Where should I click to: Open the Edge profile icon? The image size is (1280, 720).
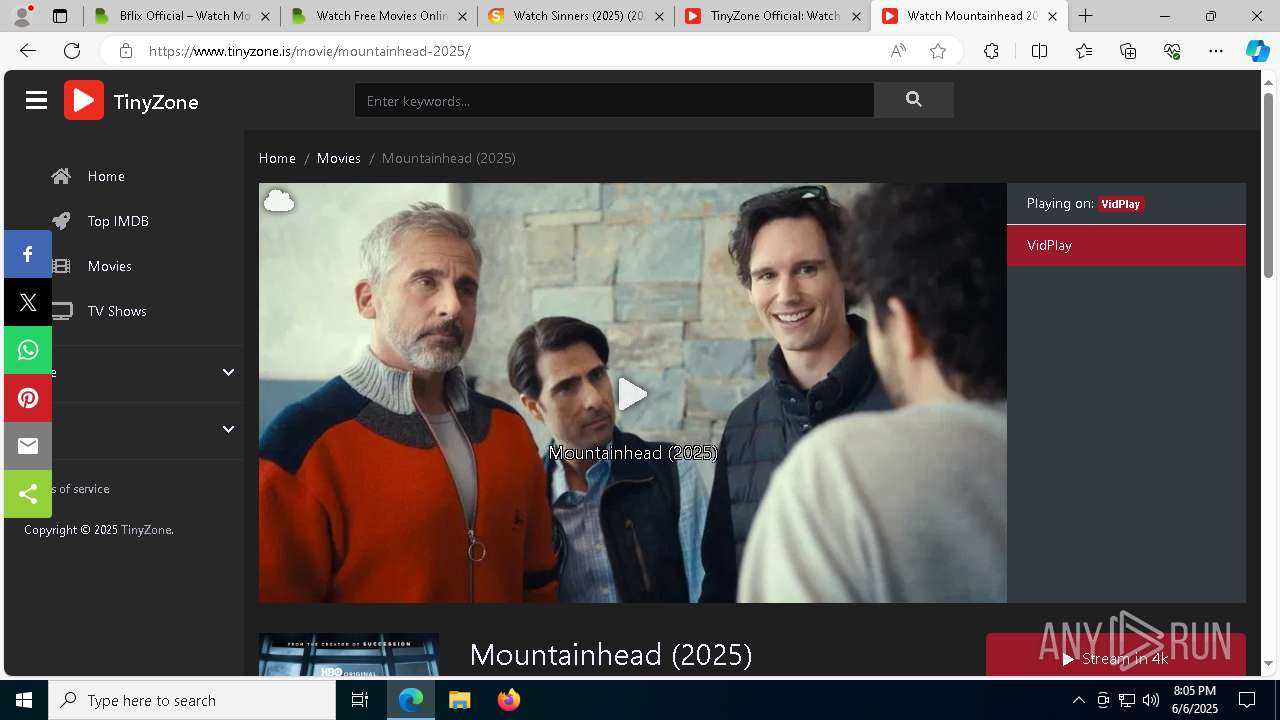click(x=22, y=16)
